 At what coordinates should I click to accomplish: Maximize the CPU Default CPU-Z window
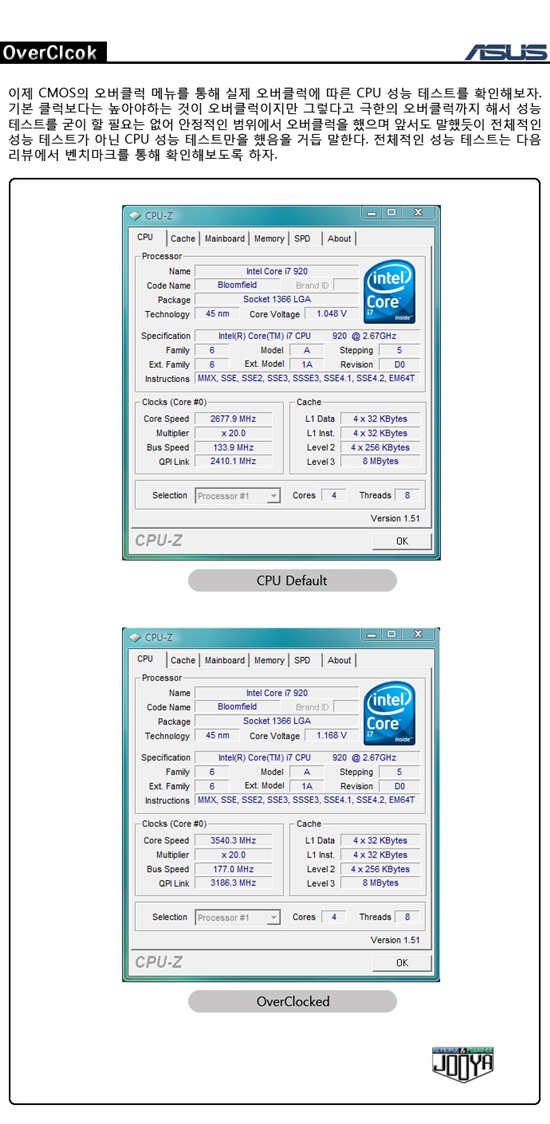click(x=391, y=212)
